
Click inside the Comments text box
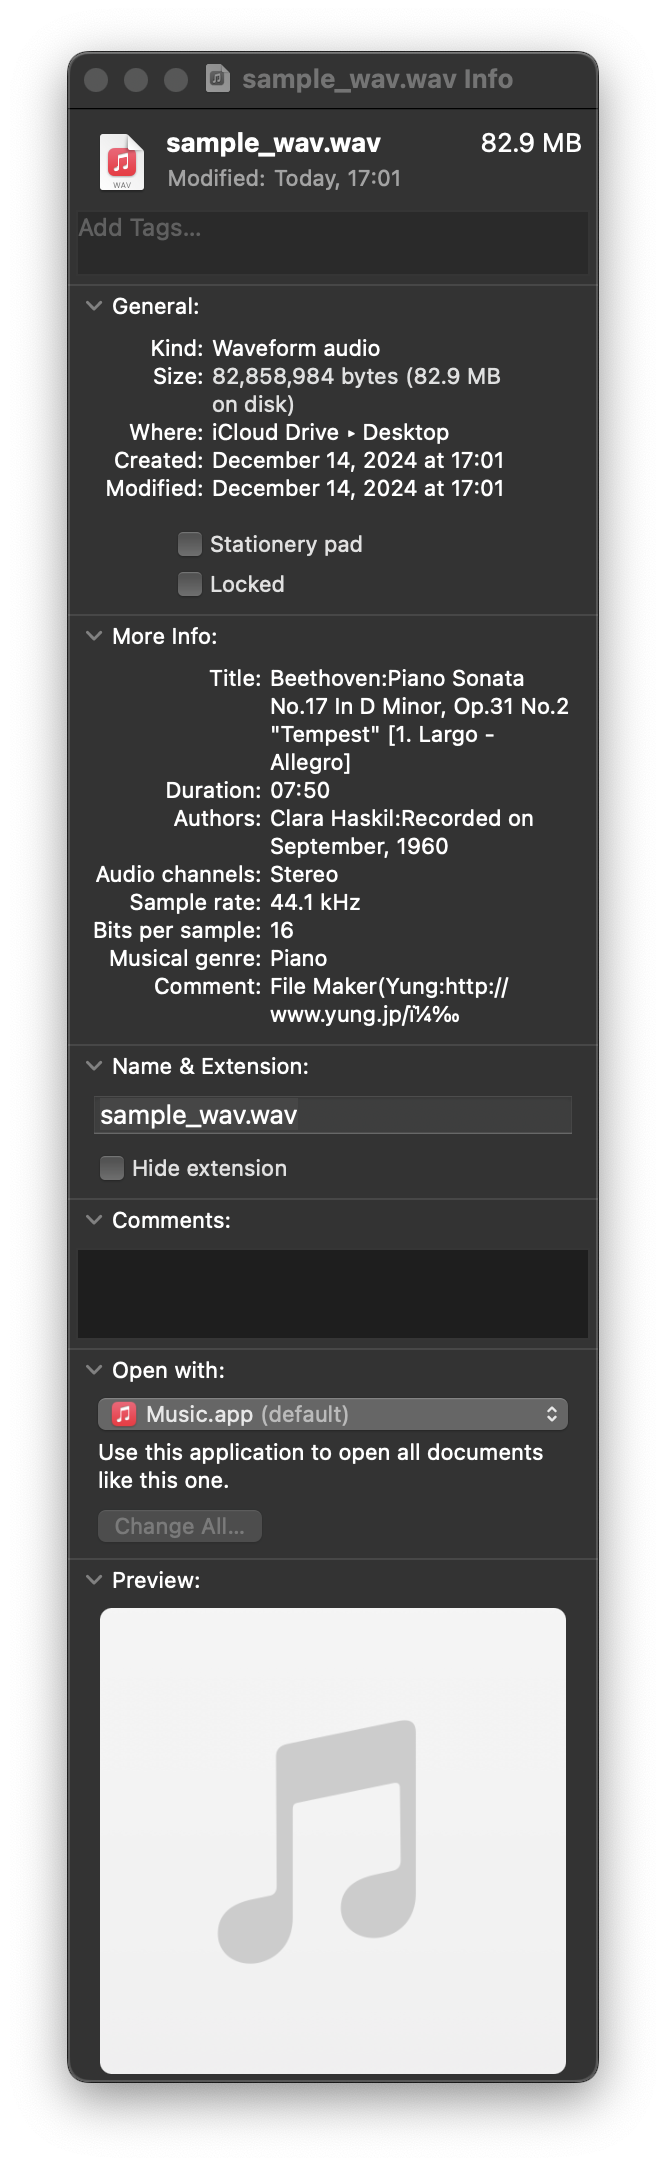(332, 1293)
